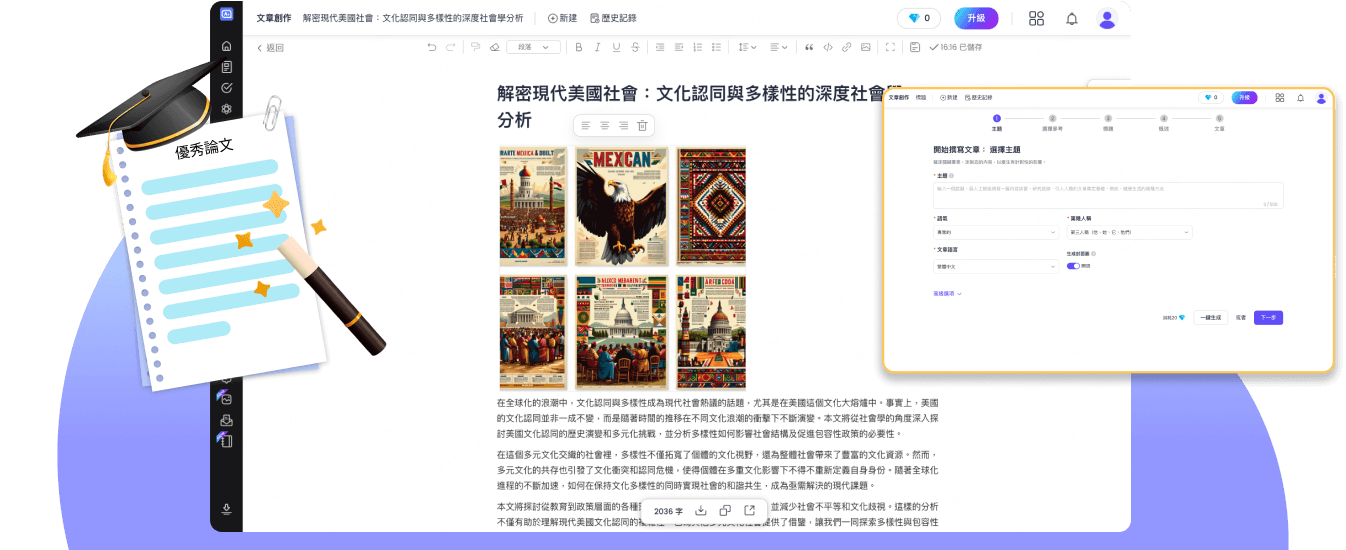Open the document icon in the sidebar

point(227,67)
